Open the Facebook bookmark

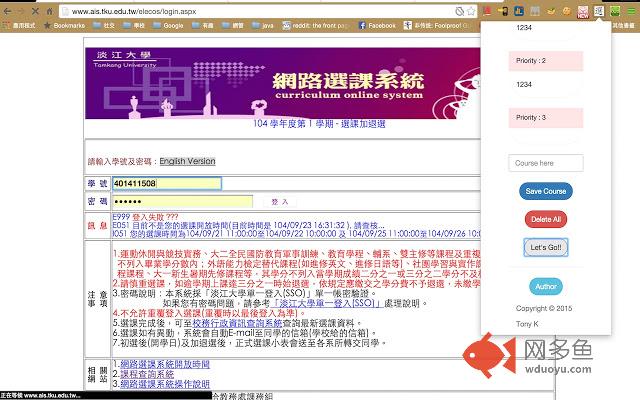coord(377,25)
